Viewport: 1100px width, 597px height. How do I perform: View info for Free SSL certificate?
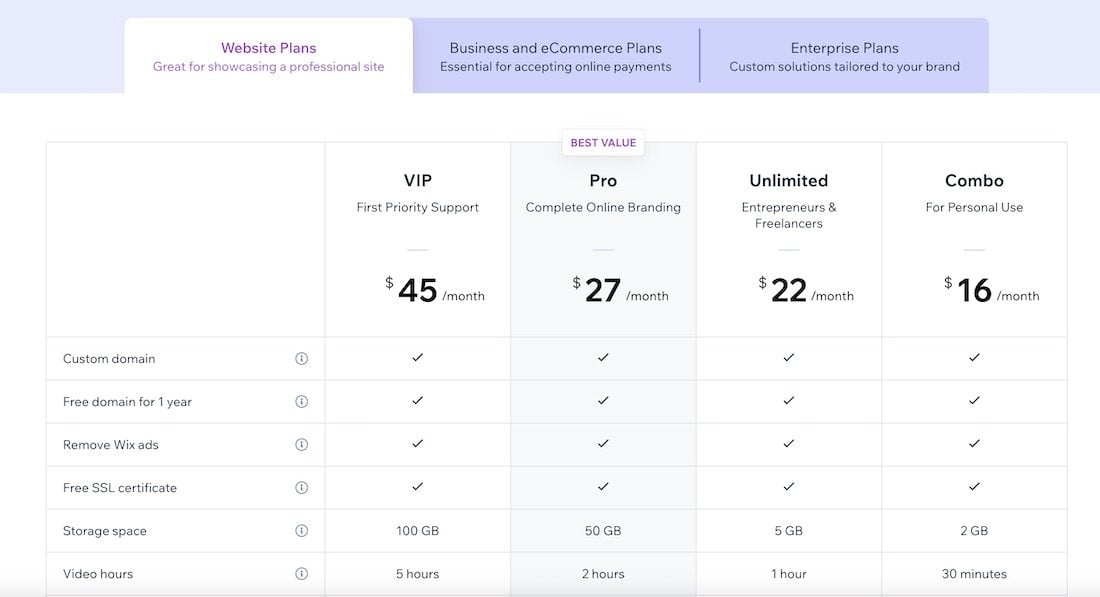point(299,487)
